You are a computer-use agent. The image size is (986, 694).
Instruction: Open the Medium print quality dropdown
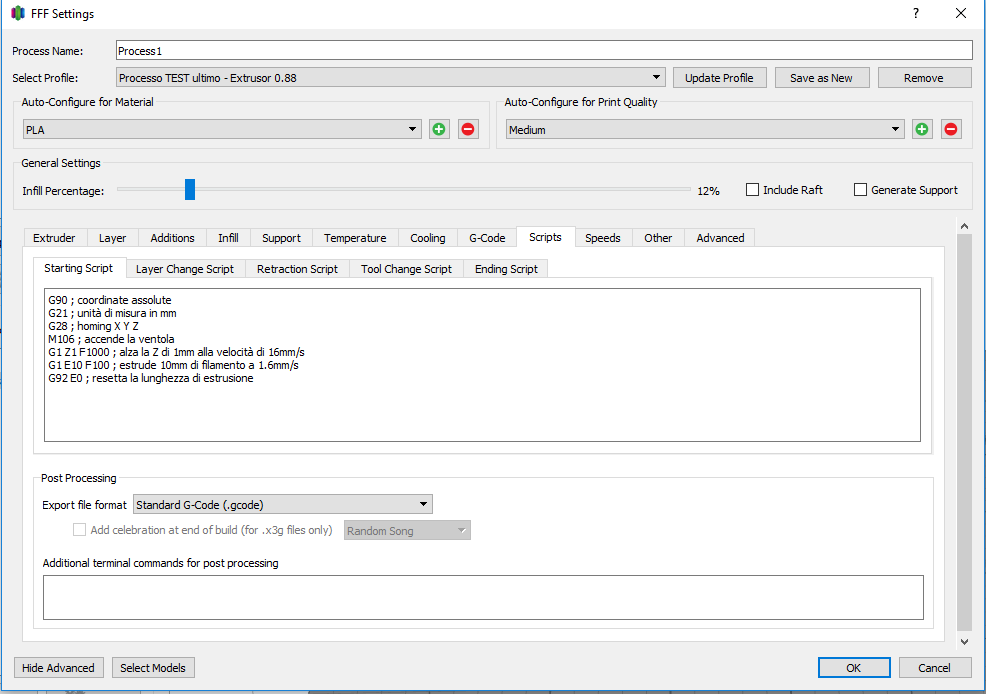(706, 129)
